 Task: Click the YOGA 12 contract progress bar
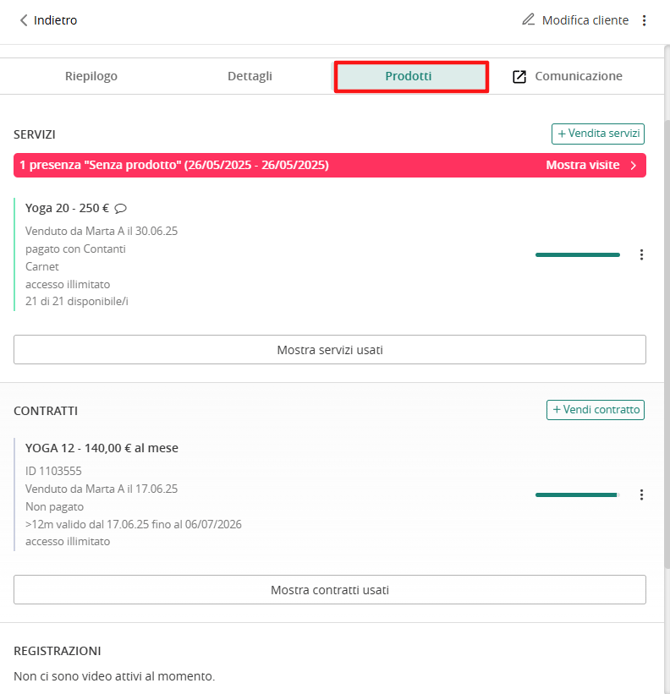[578, 495]
